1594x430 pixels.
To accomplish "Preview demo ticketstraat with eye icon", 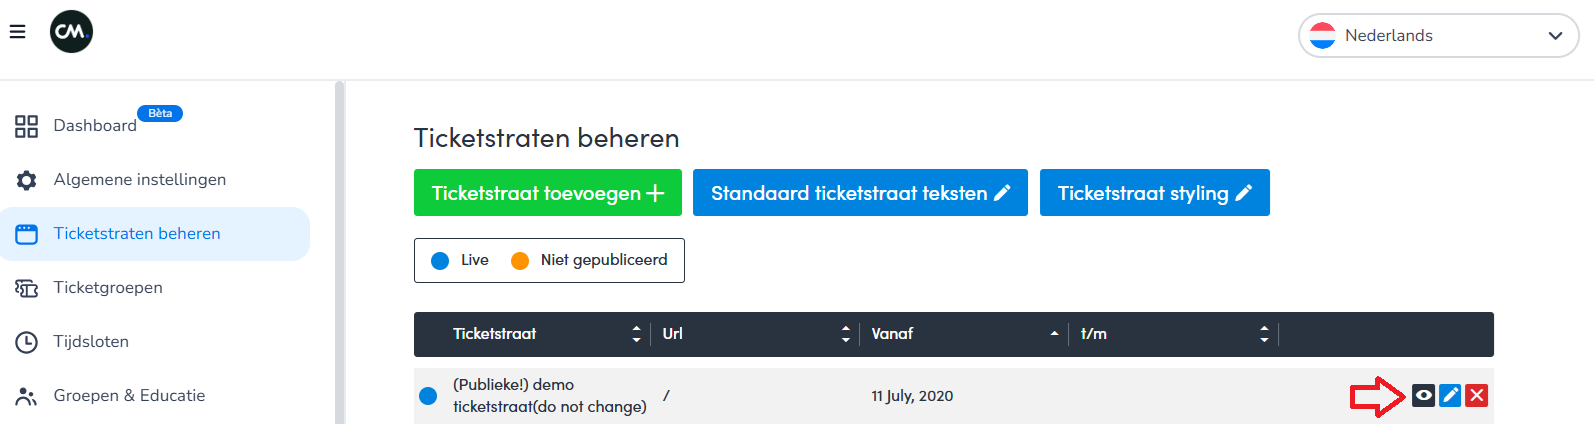I will tap(1423, 395).
